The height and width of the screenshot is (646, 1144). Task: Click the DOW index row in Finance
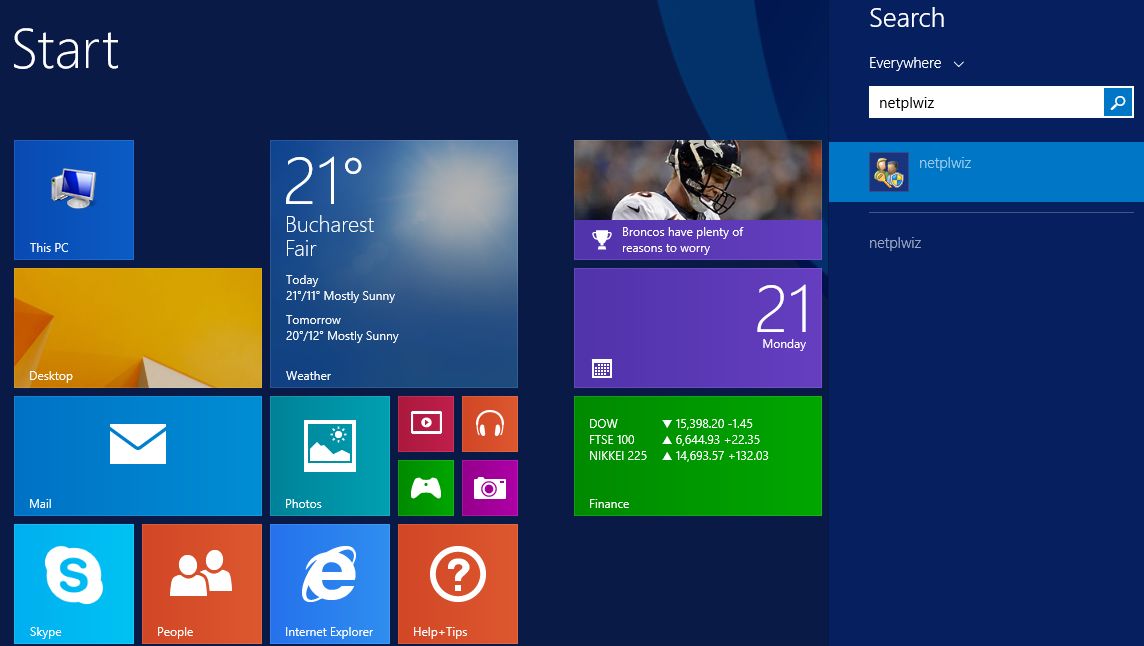[670, 423]
